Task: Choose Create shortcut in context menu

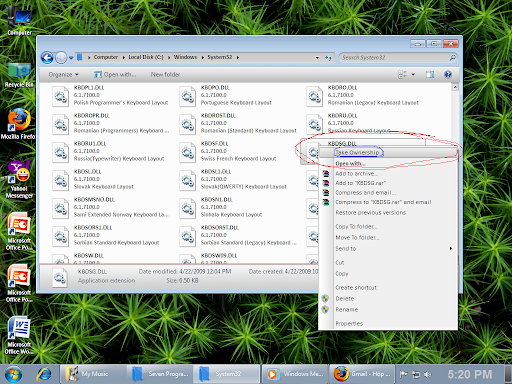Action: click(388, 288)
